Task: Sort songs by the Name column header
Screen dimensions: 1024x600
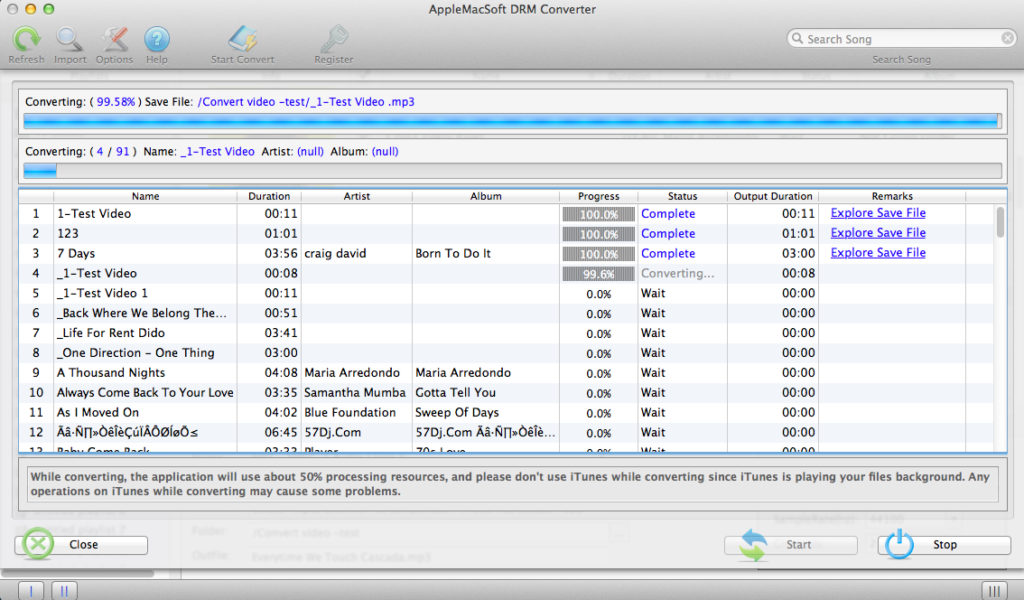Action: tap(145, 196)
